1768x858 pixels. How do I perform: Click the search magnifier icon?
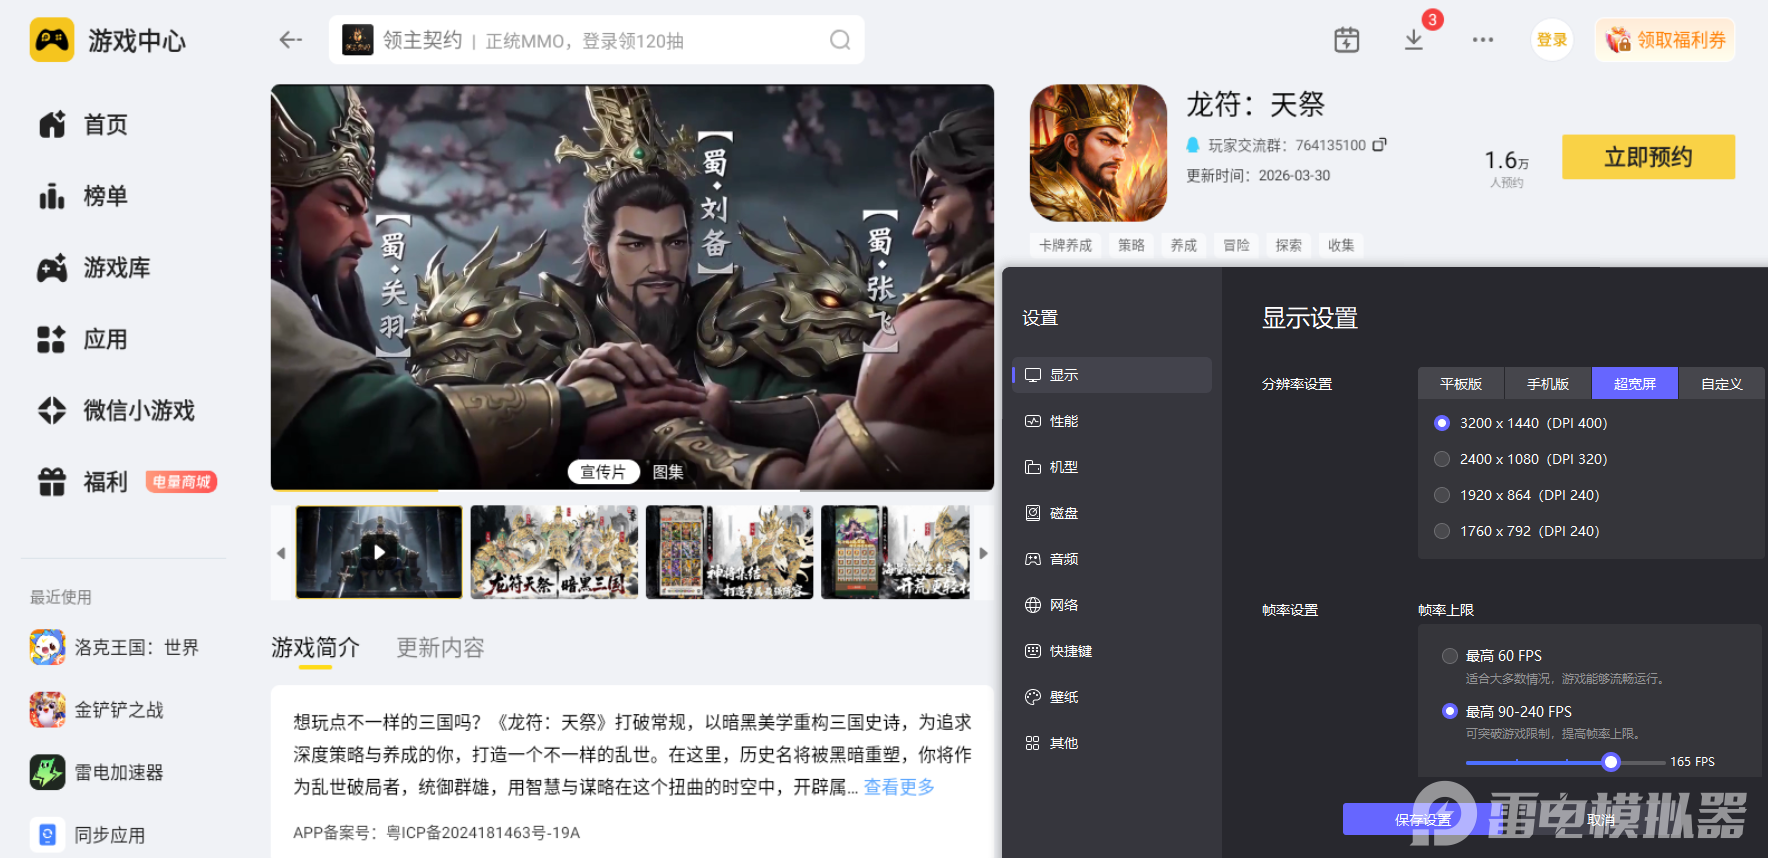click(840, 40)
